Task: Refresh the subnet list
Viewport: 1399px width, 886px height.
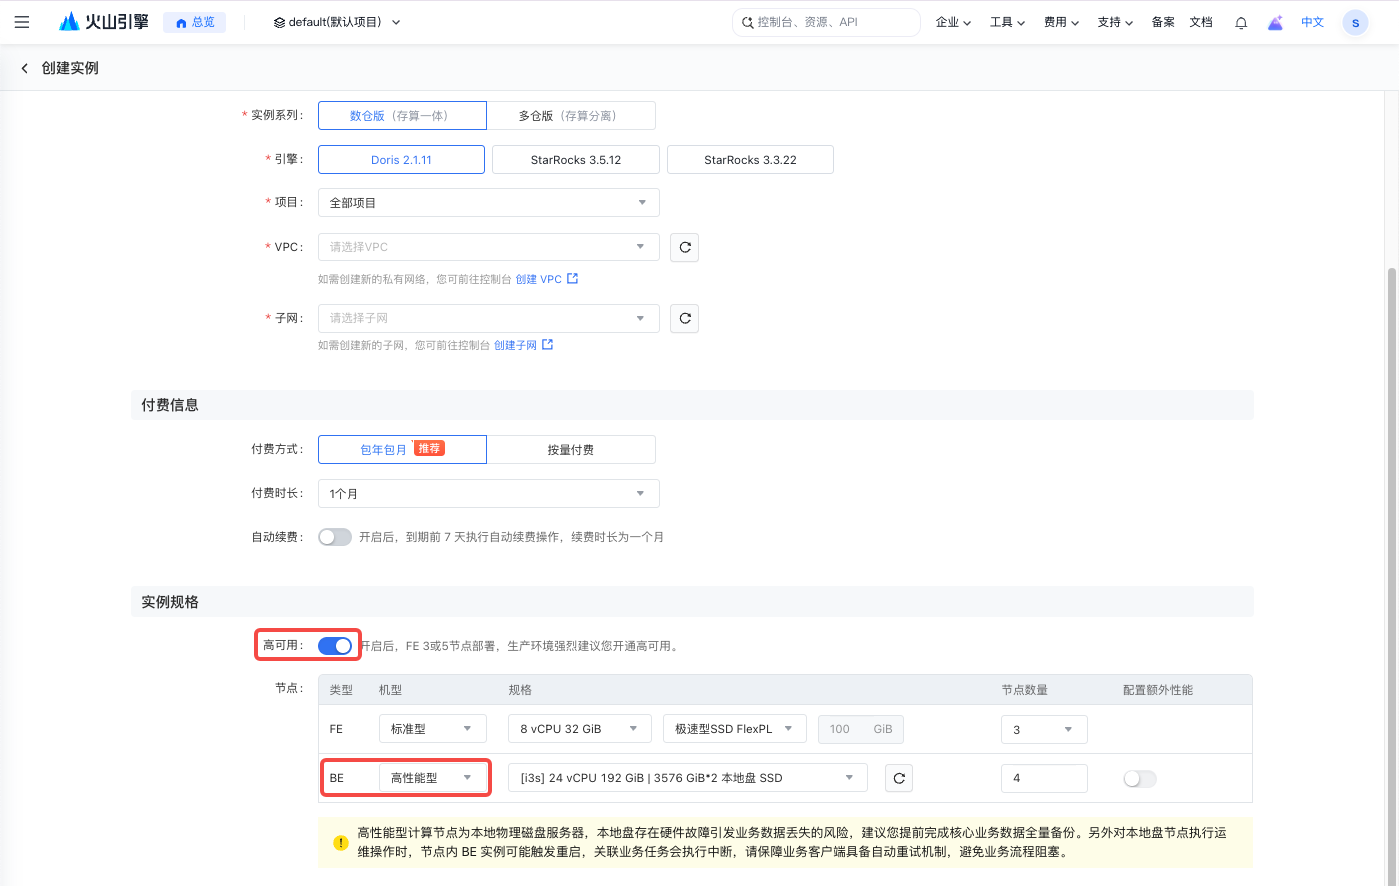Action: [x=685, y=318]
